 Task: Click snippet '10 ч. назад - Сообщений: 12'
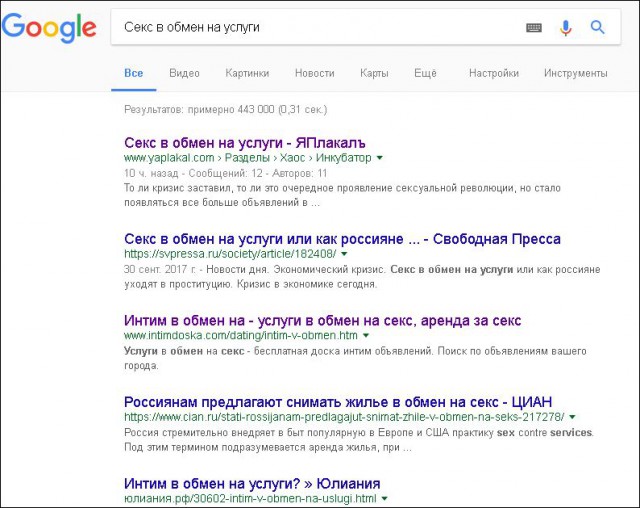pos(225,173)
